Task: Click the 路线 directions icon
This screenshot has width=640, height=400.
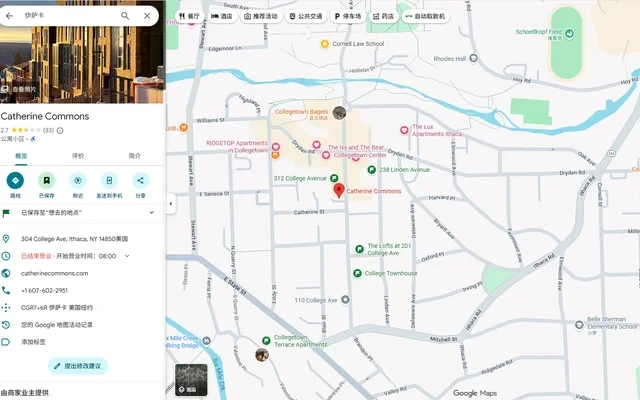Action: pyautogui.click(x=15, y=181)
